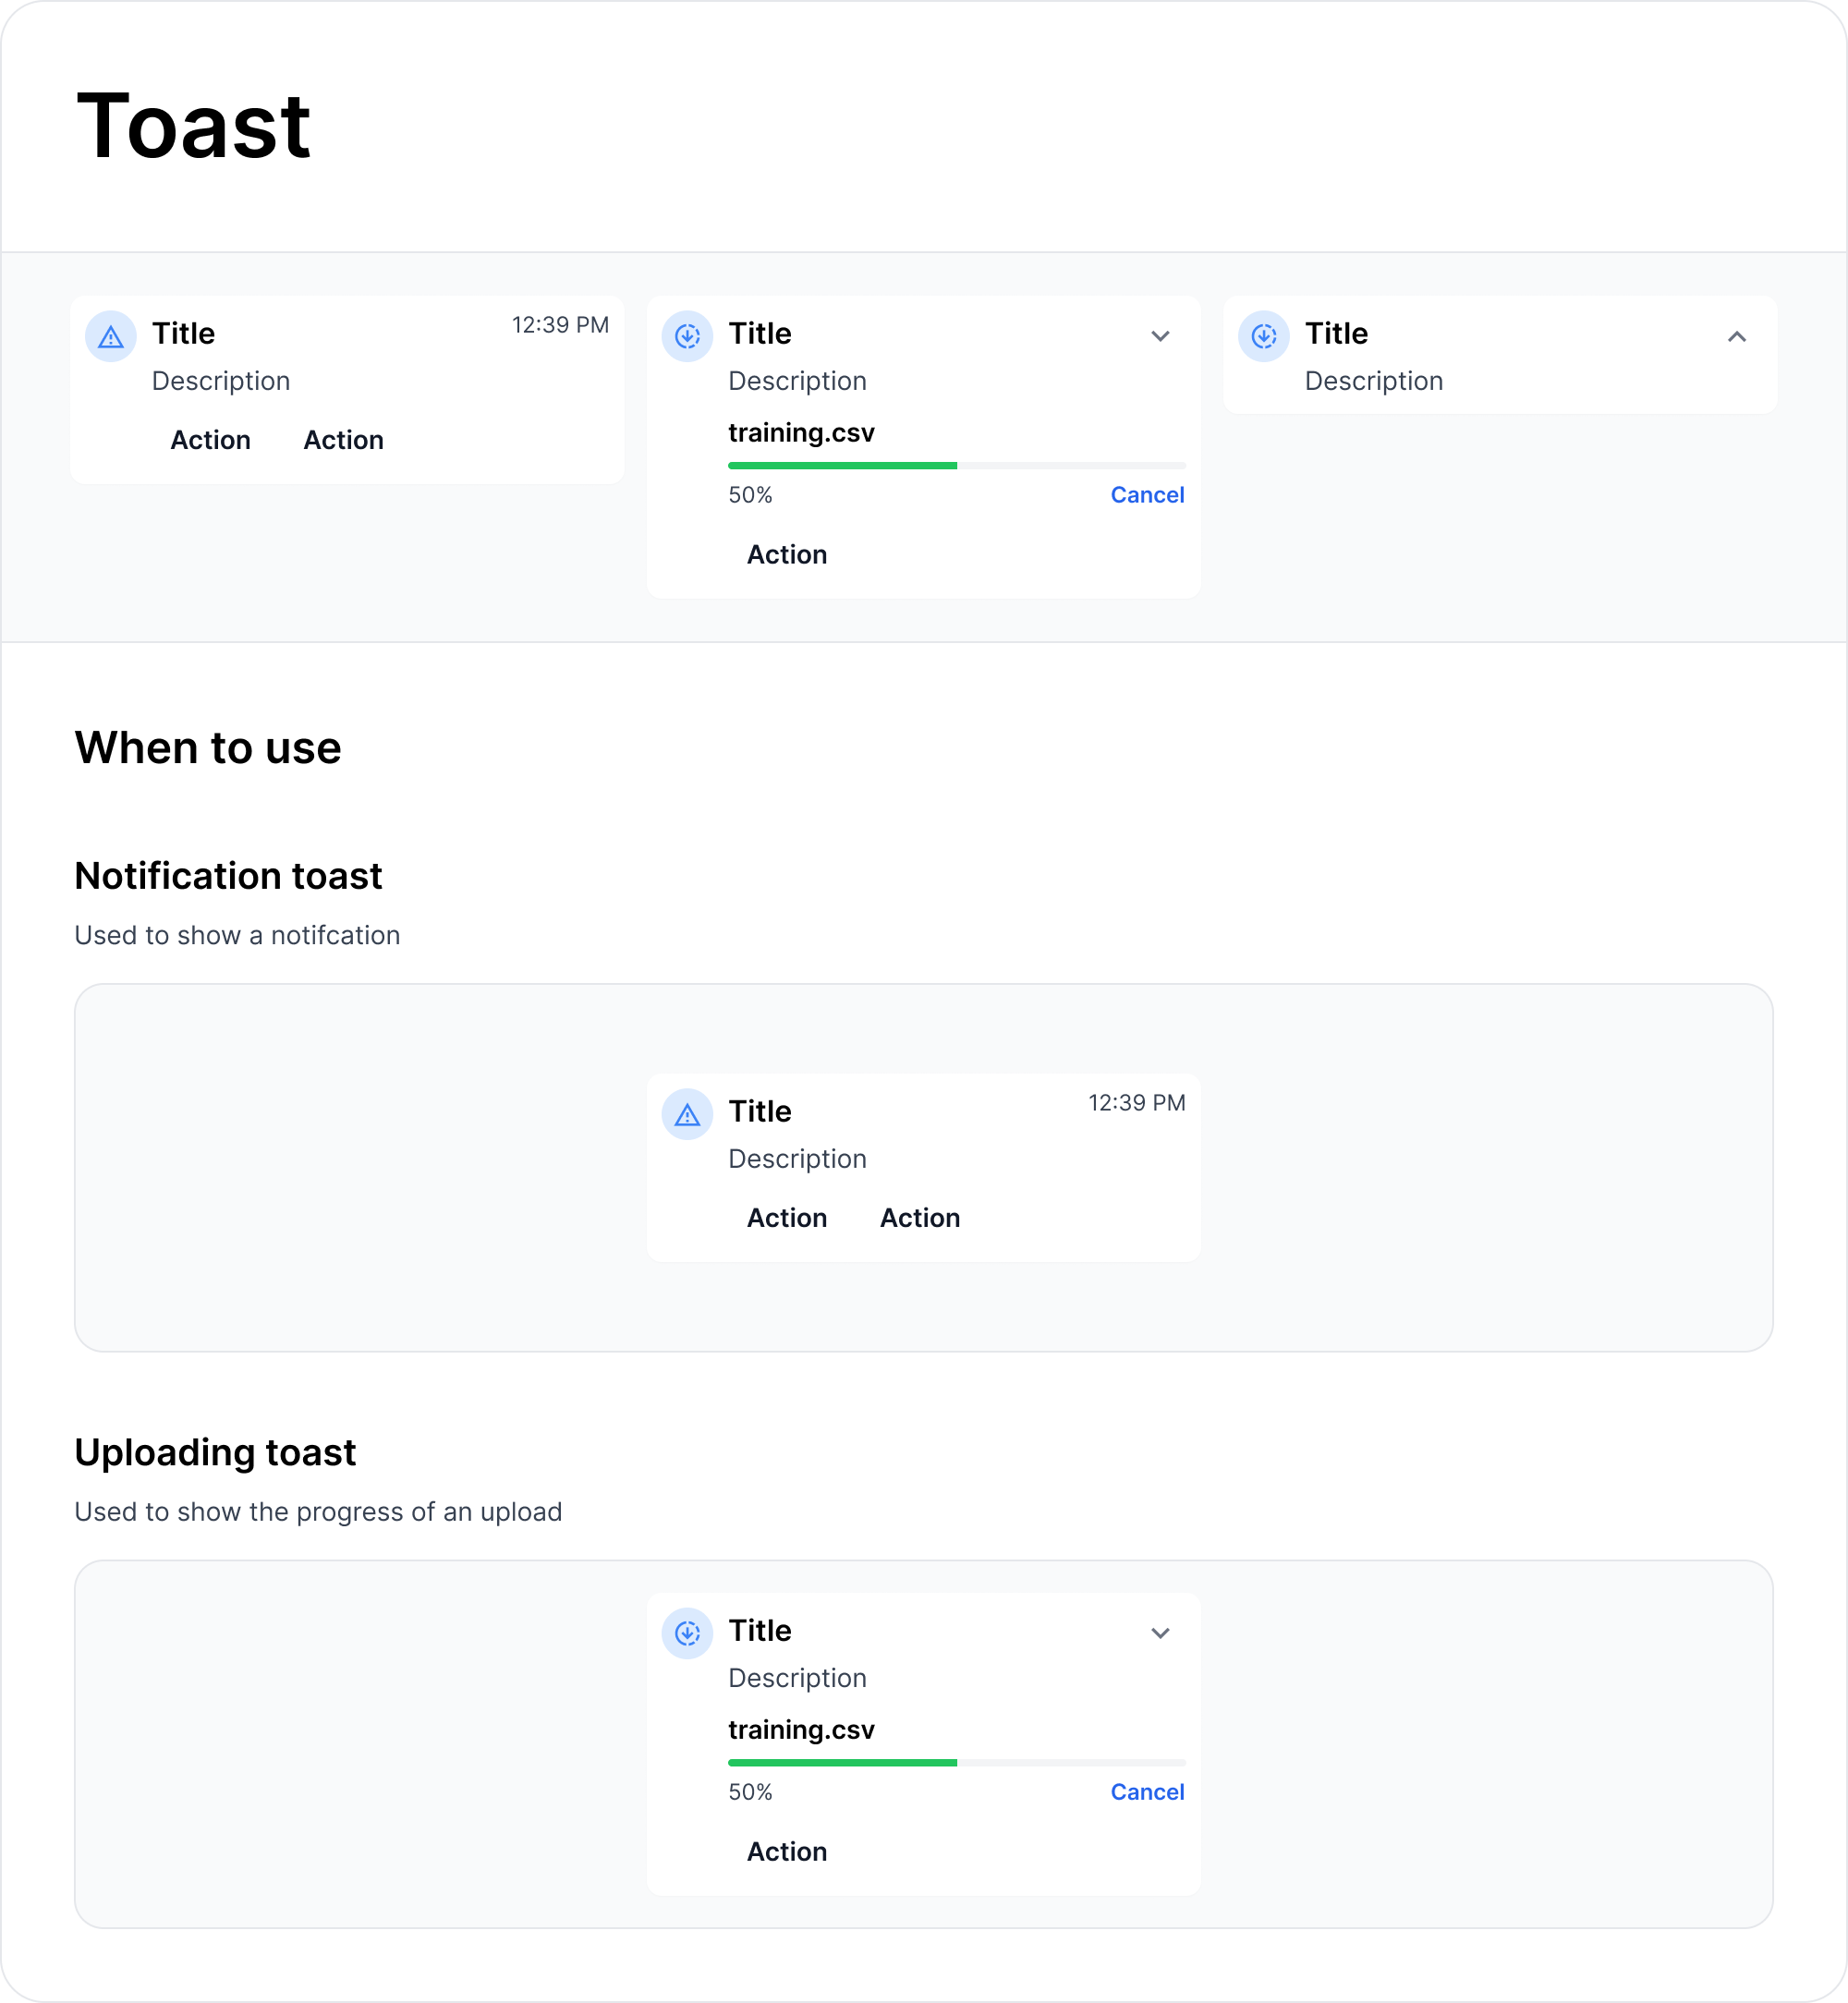The image size is (1848, 2003).
Task: Click the download progress icon in the upload toast
Action: click(x=687, y=336)
